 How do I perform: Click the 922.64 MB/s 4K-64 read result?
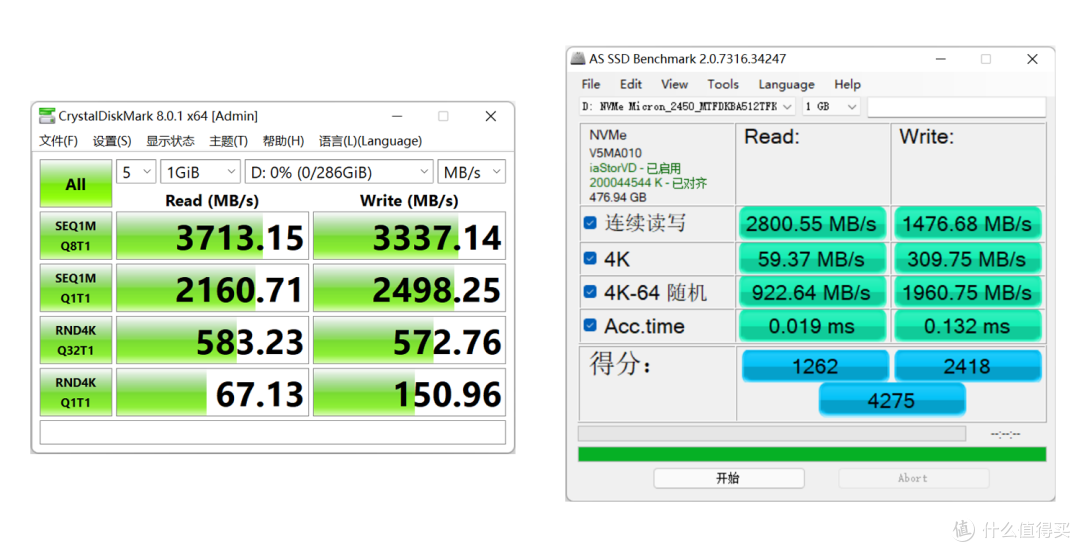(x=812, y=292)
